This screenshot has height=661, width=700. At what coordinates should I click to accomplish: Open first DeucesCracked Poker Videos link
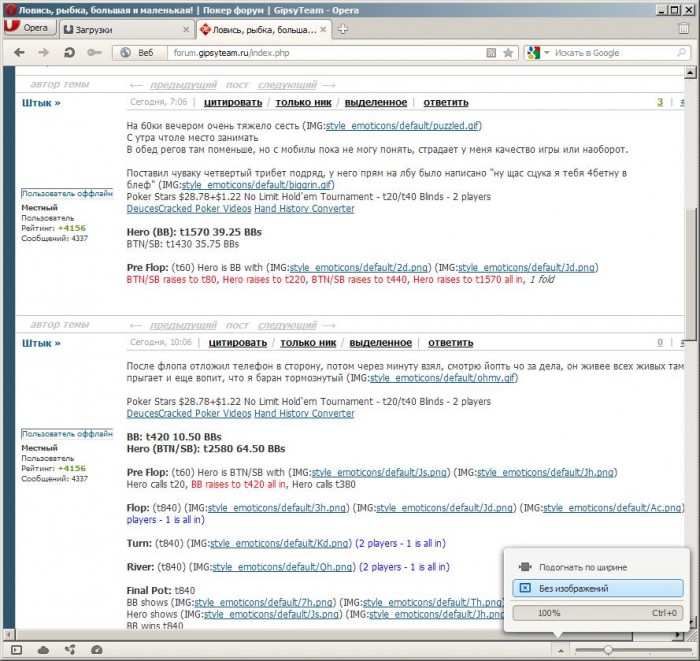[x=189, y=208]
